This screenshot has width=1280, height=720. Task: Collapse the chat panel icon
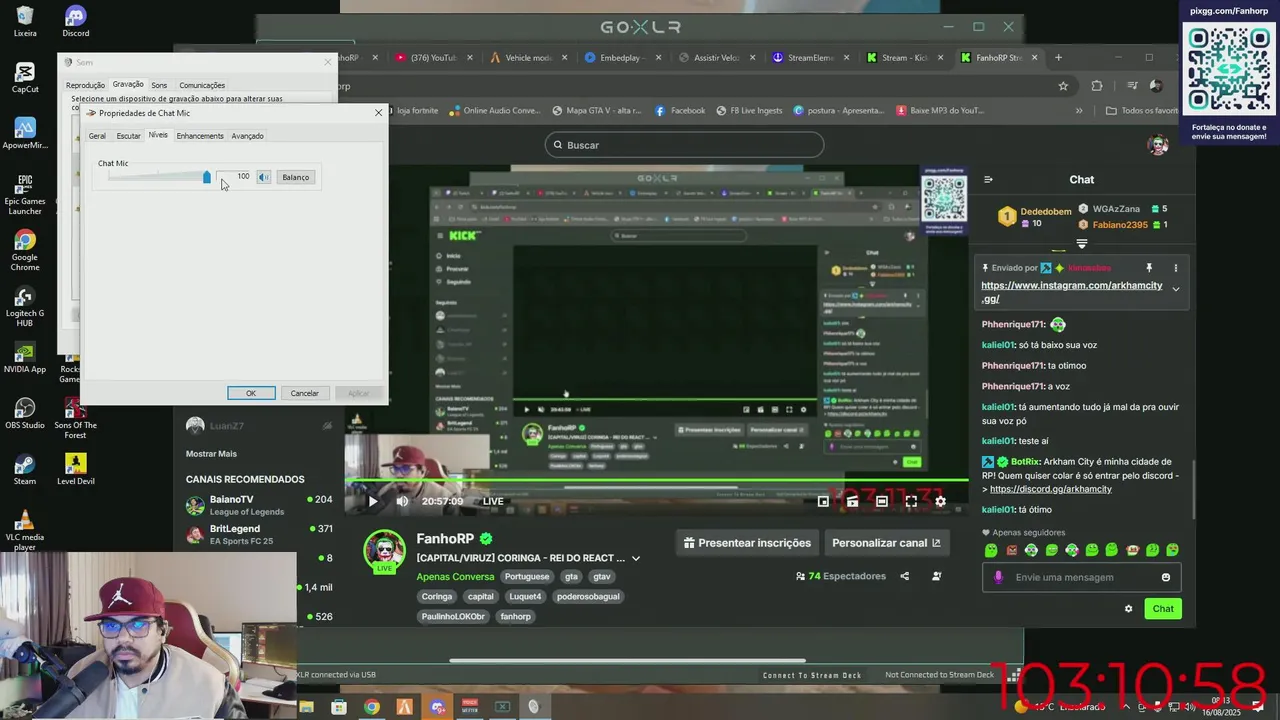[988, 180]
